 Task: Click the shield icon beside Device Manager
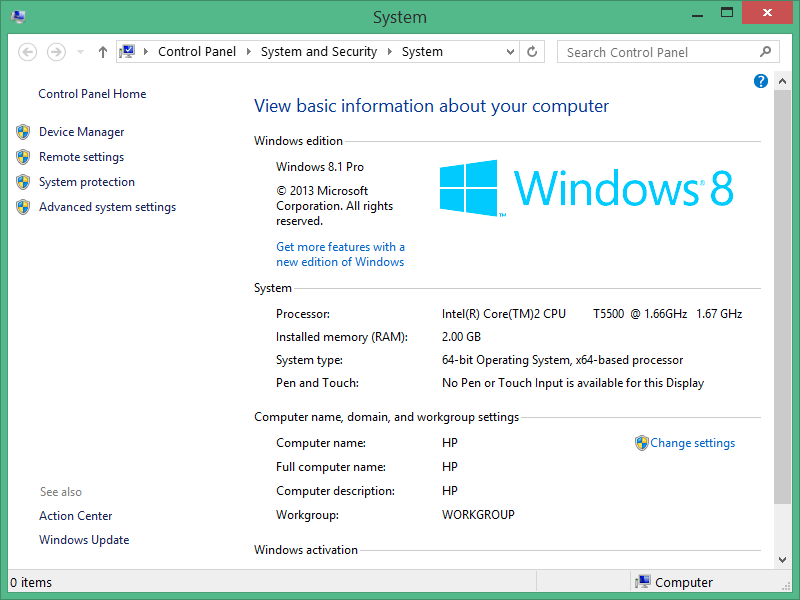pos(23,132)
